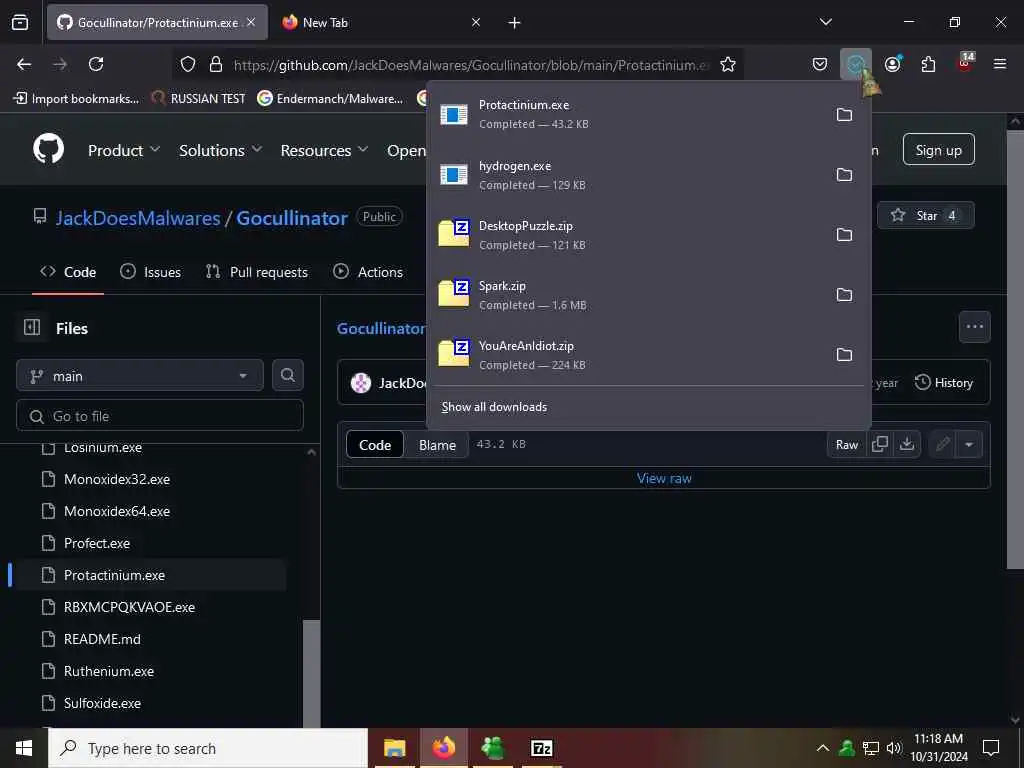This screenshot has width=1024, height=768.
Task: Show folder for YouAreAnIdiot.zip download
Action: (844, 355)
